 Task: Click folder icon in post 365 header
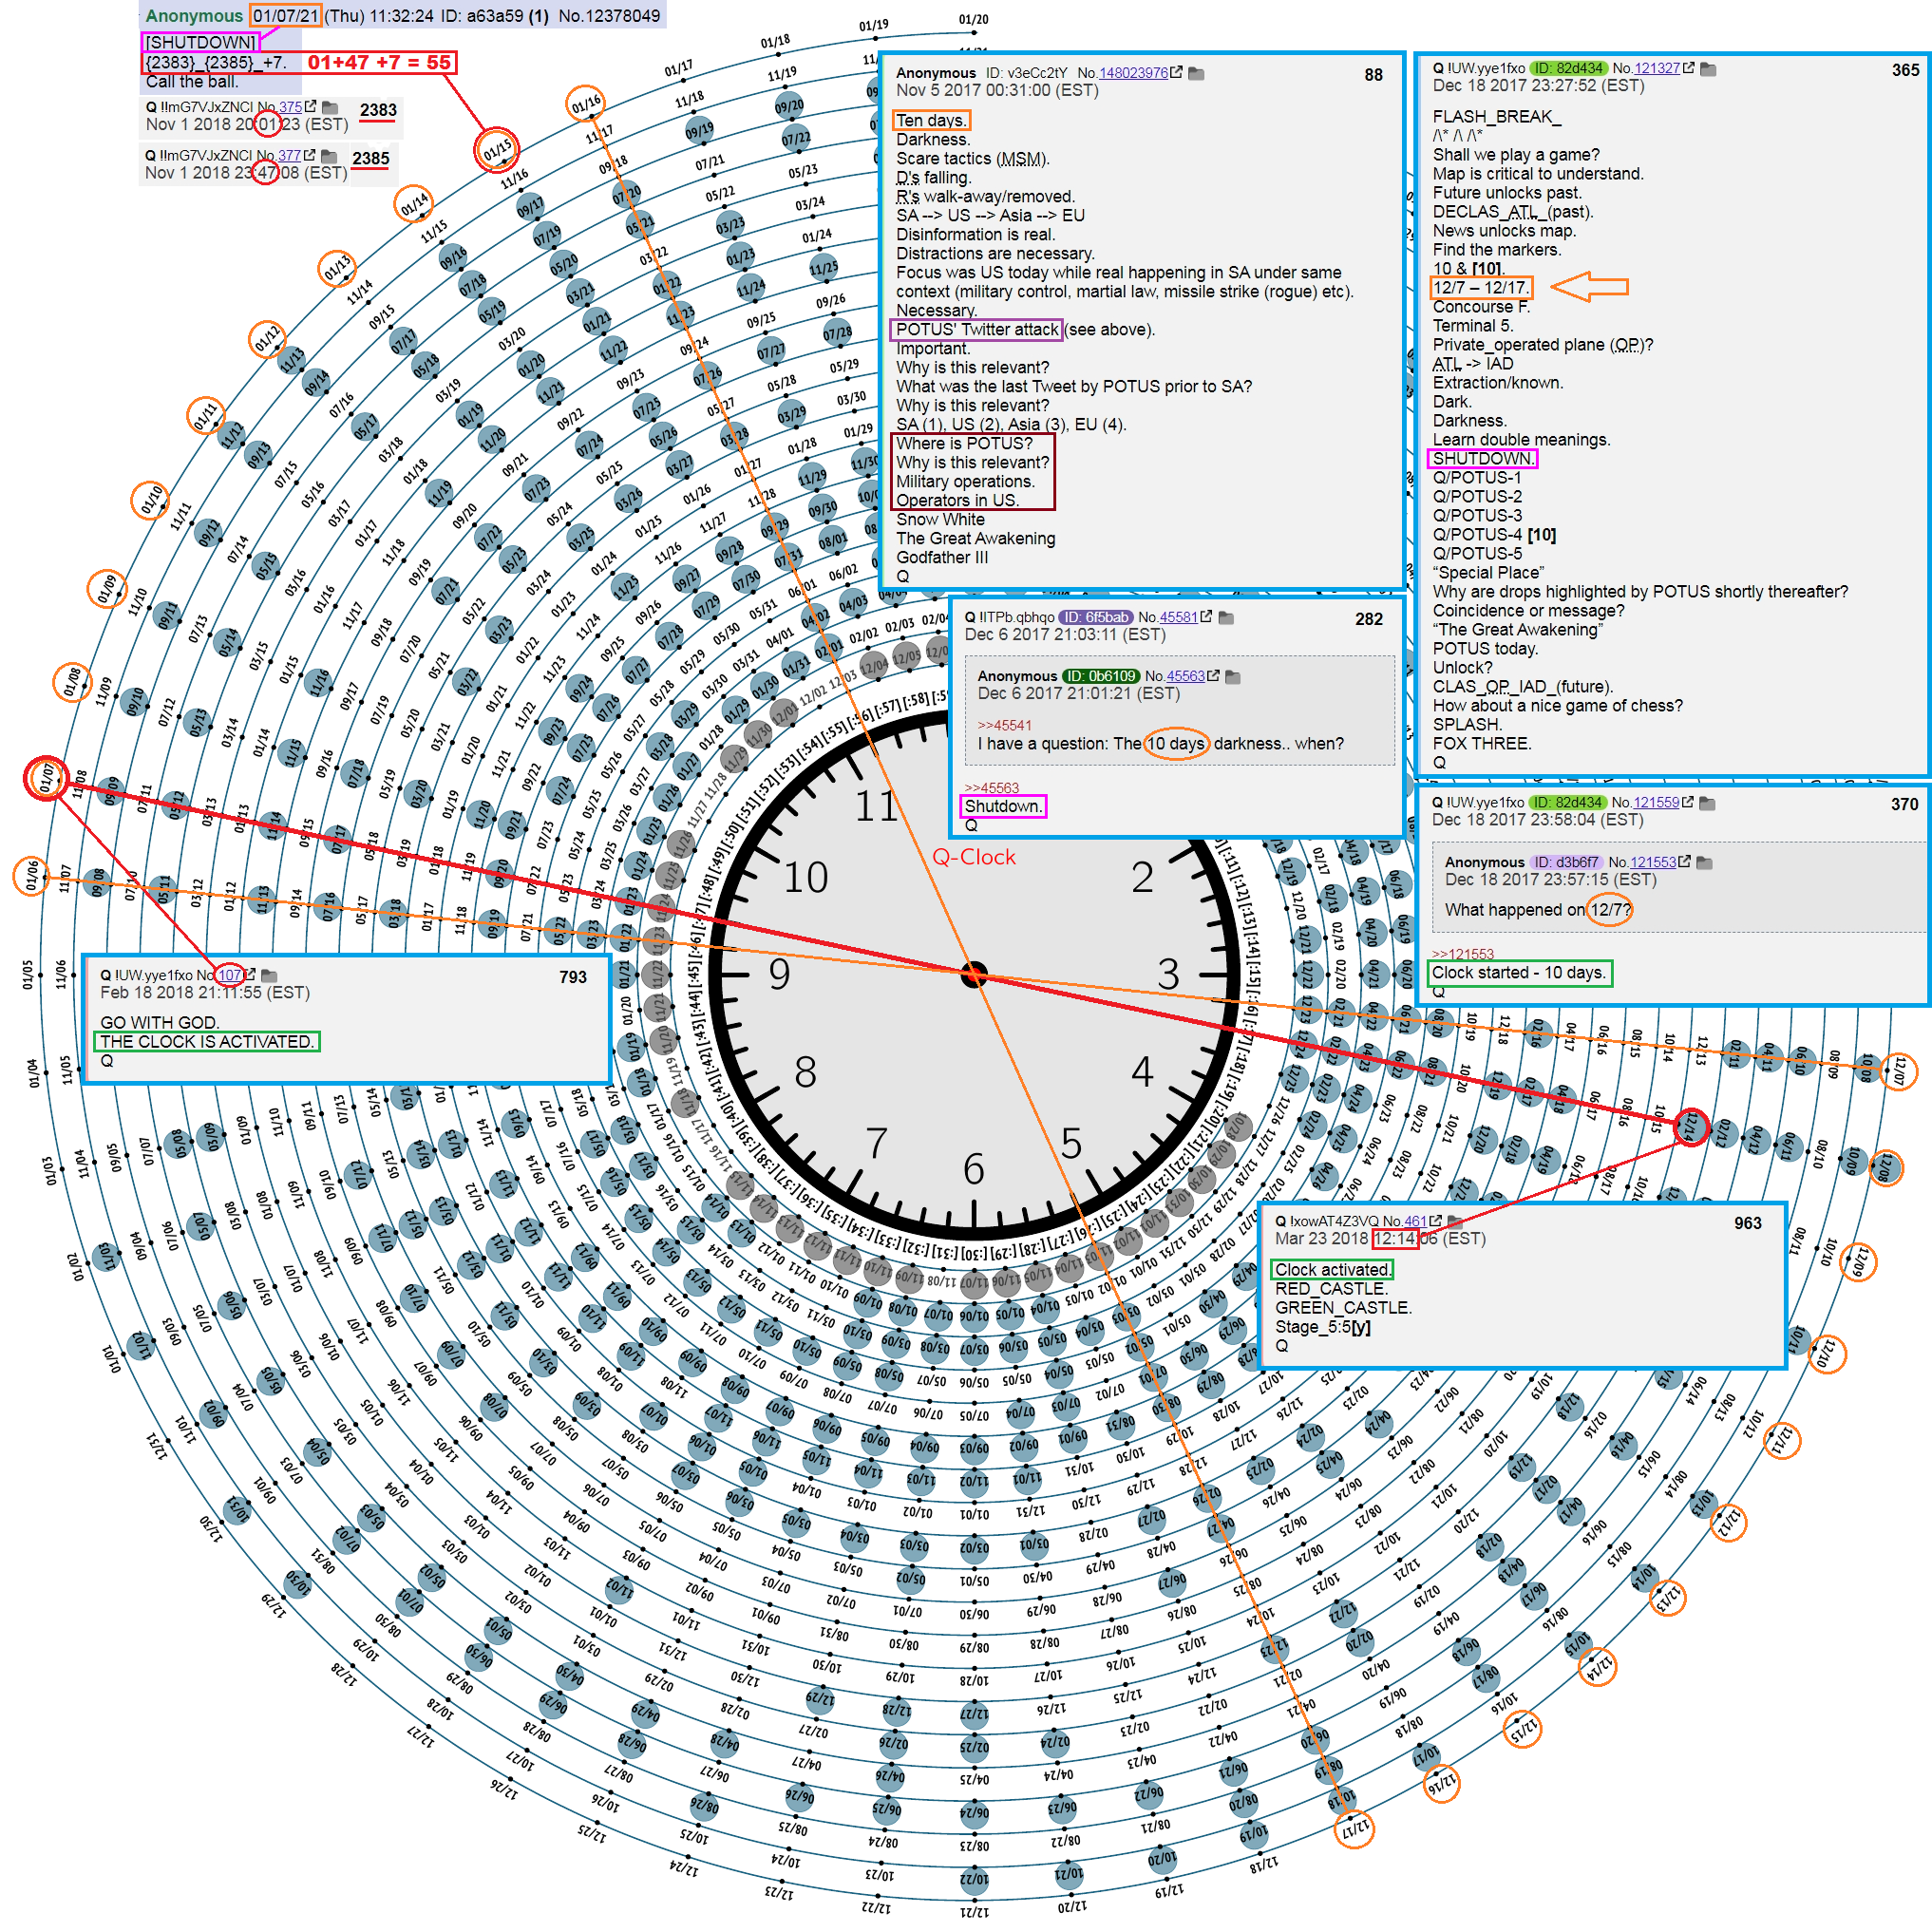pyautogui.click(x=1708, y=69)
